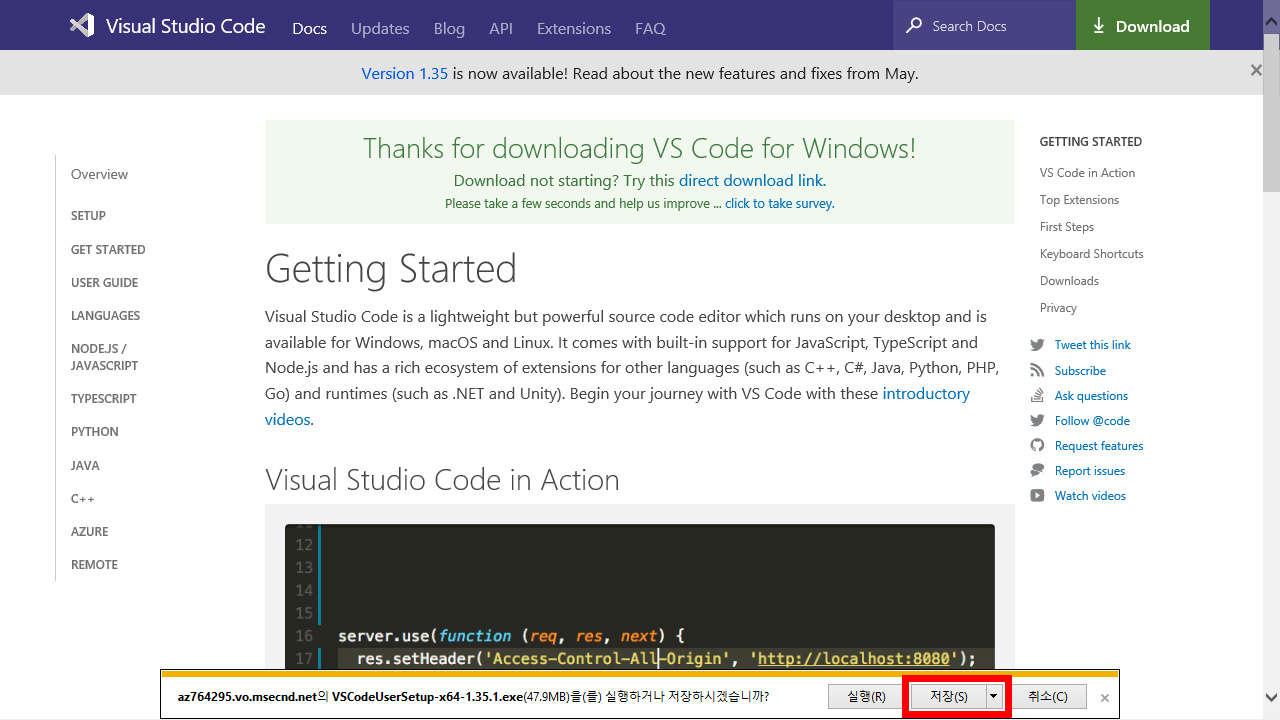The image size is (1280, 720).
Task: Click the Visual Studio Code in Action heading
Action: [442, 480]
